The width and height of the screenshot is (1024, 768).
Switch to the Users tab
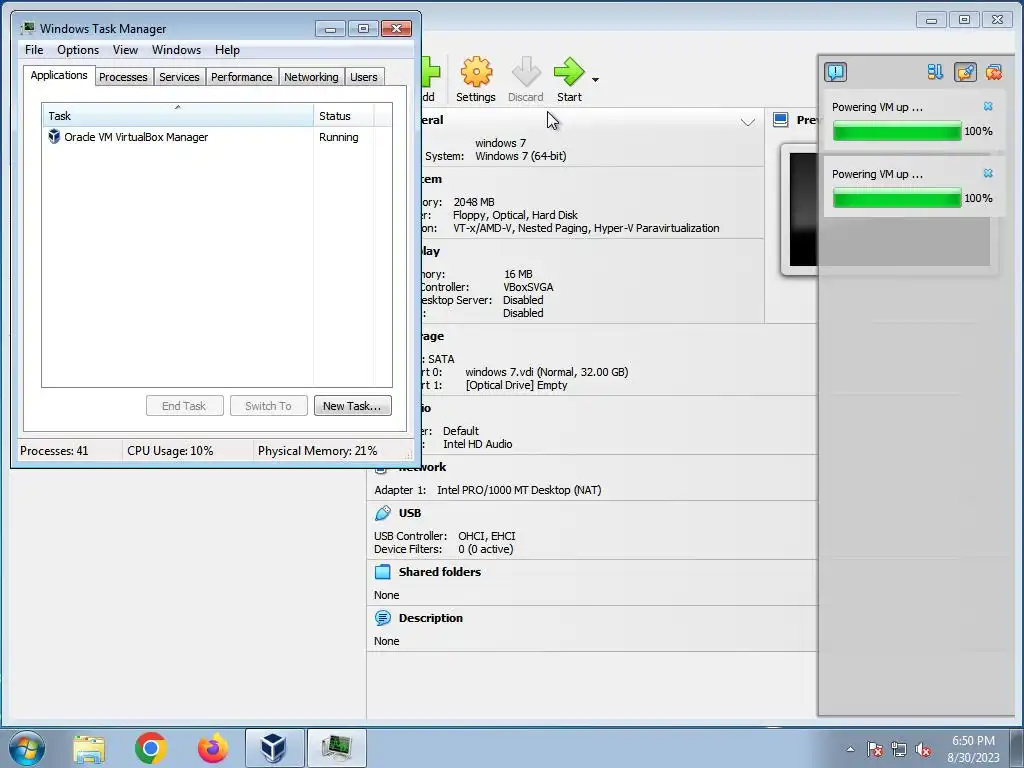tap(364, 77)
